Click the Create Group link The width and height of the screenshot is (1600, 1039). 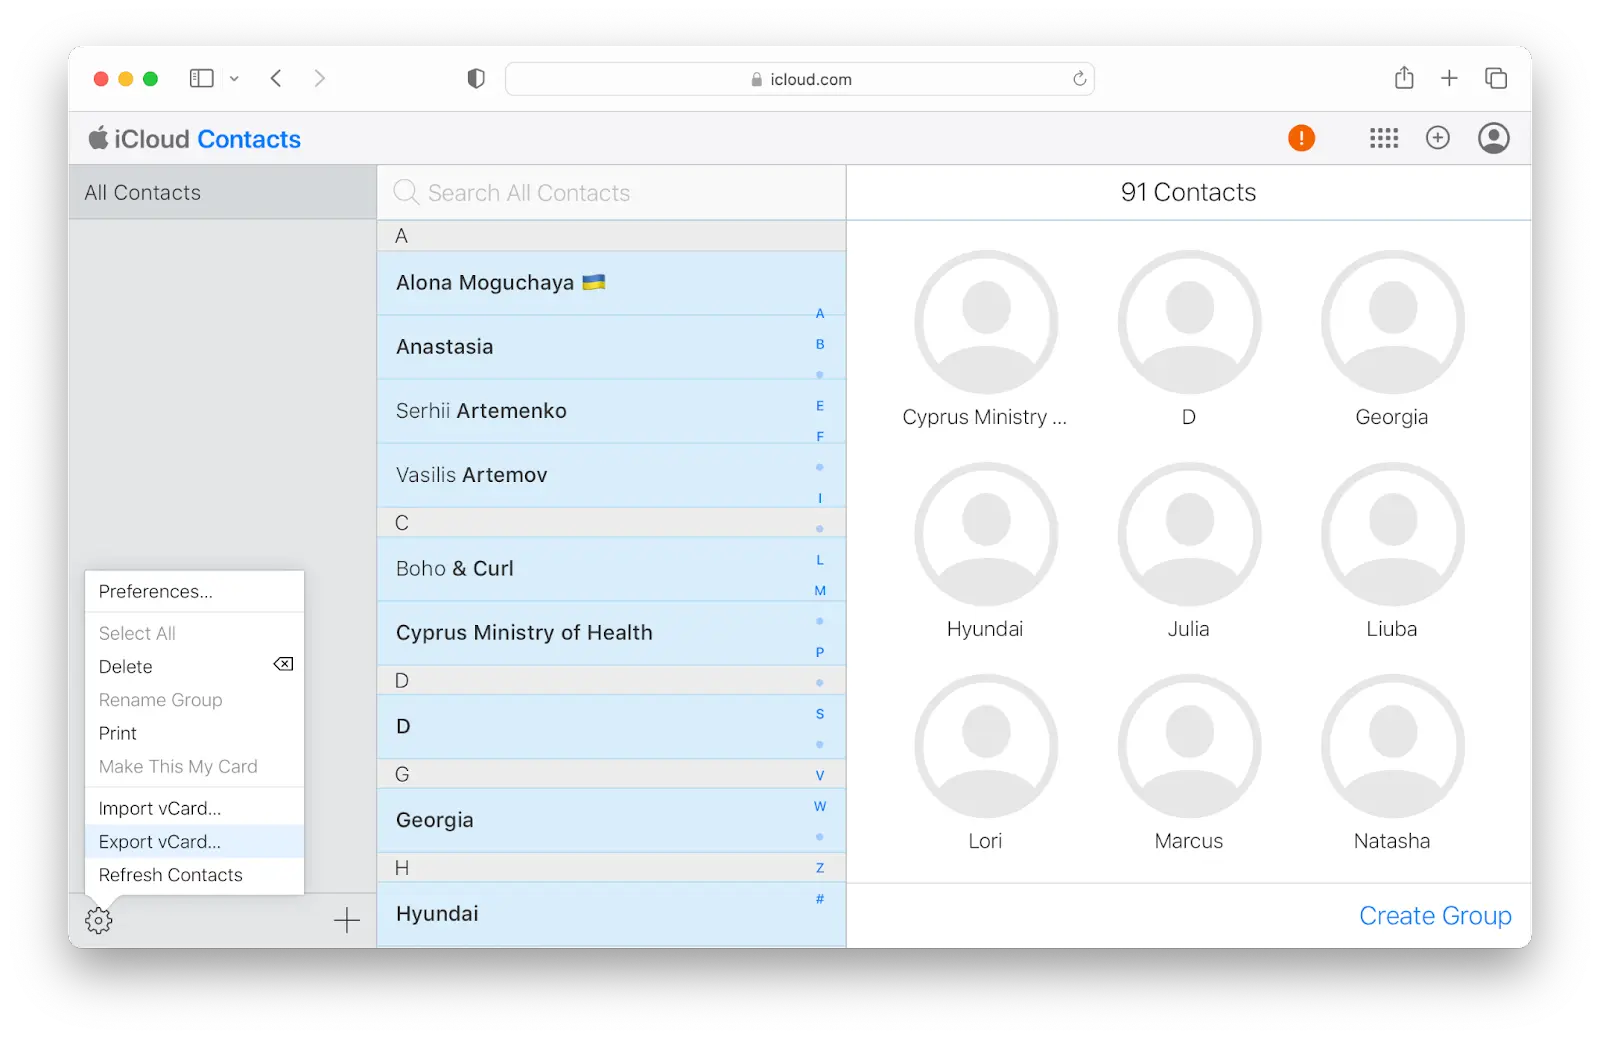pos(1435,915)
